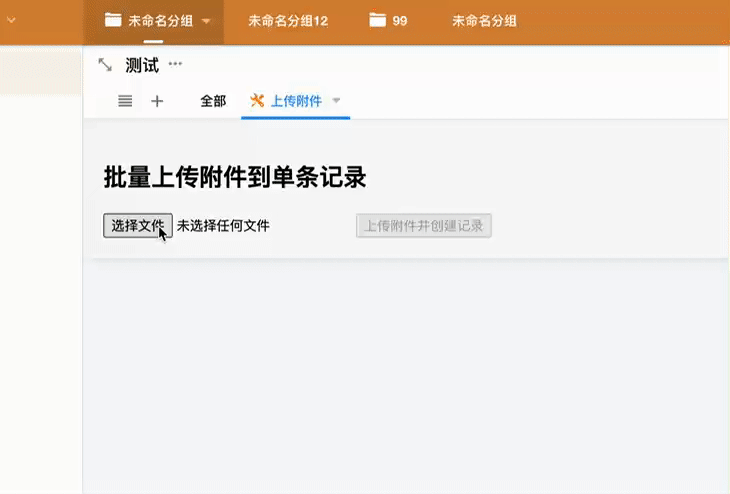This screenshot has width=730, height=494.
Task: Click the folder icon beside 99
Action: click(x=378, y=20)
